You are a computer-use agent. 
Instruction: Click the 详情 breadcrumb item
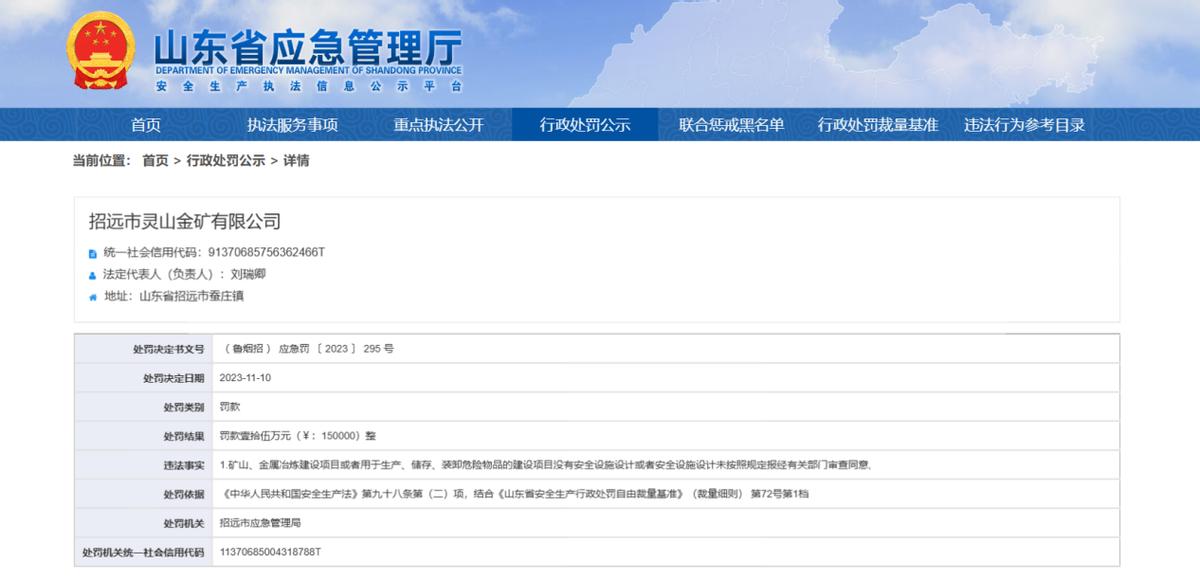point(296,160)
